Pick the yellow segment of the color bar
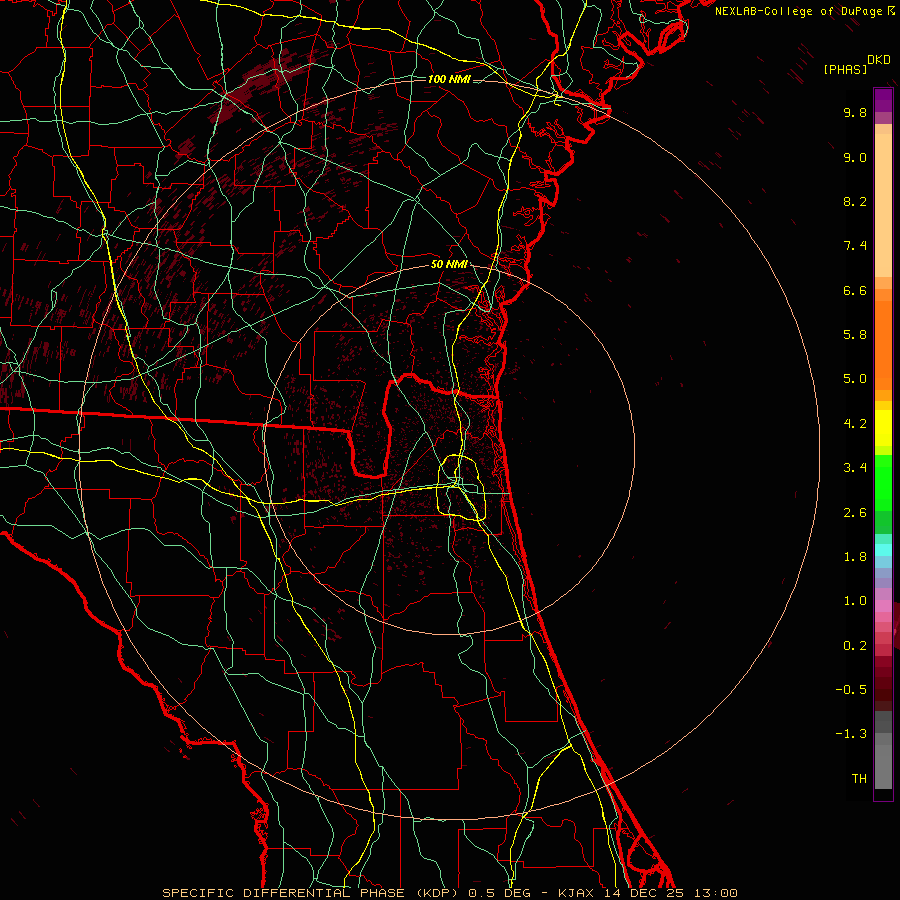This screenshot has height=900, width=900. [x=883, y=428]
